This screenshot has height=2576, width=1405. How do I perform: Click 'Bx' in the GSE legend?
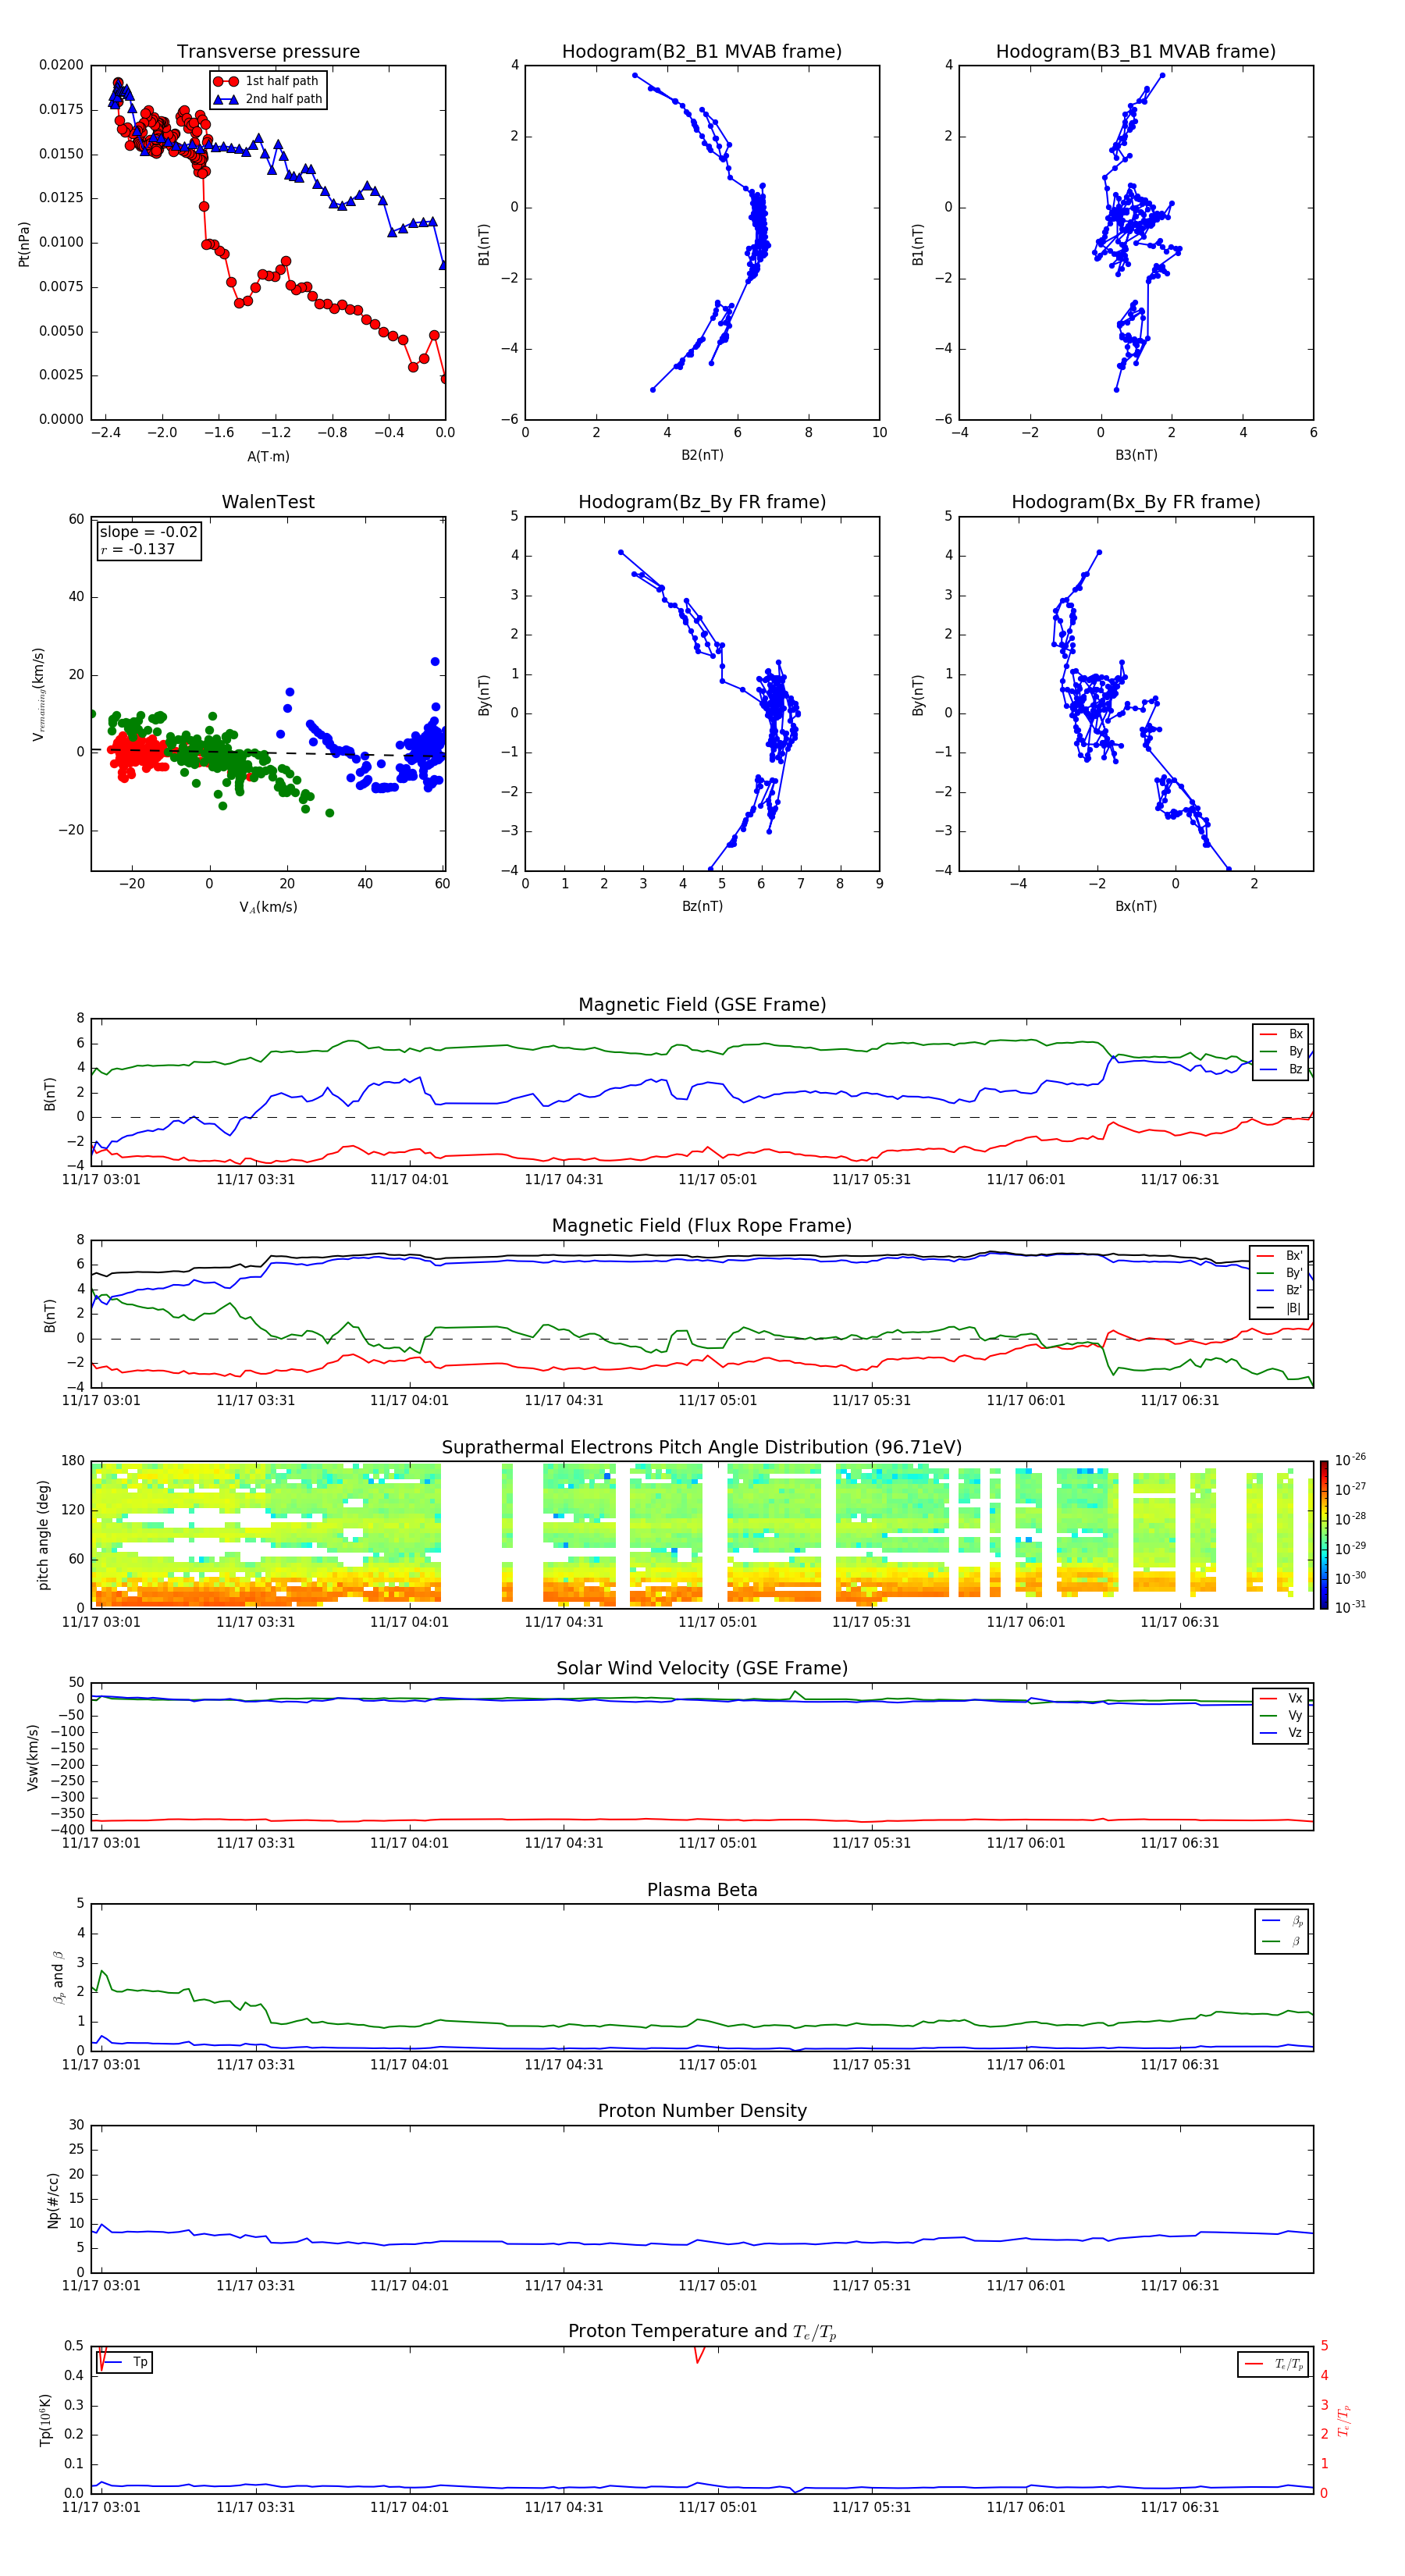[x=1282, y=1034]
